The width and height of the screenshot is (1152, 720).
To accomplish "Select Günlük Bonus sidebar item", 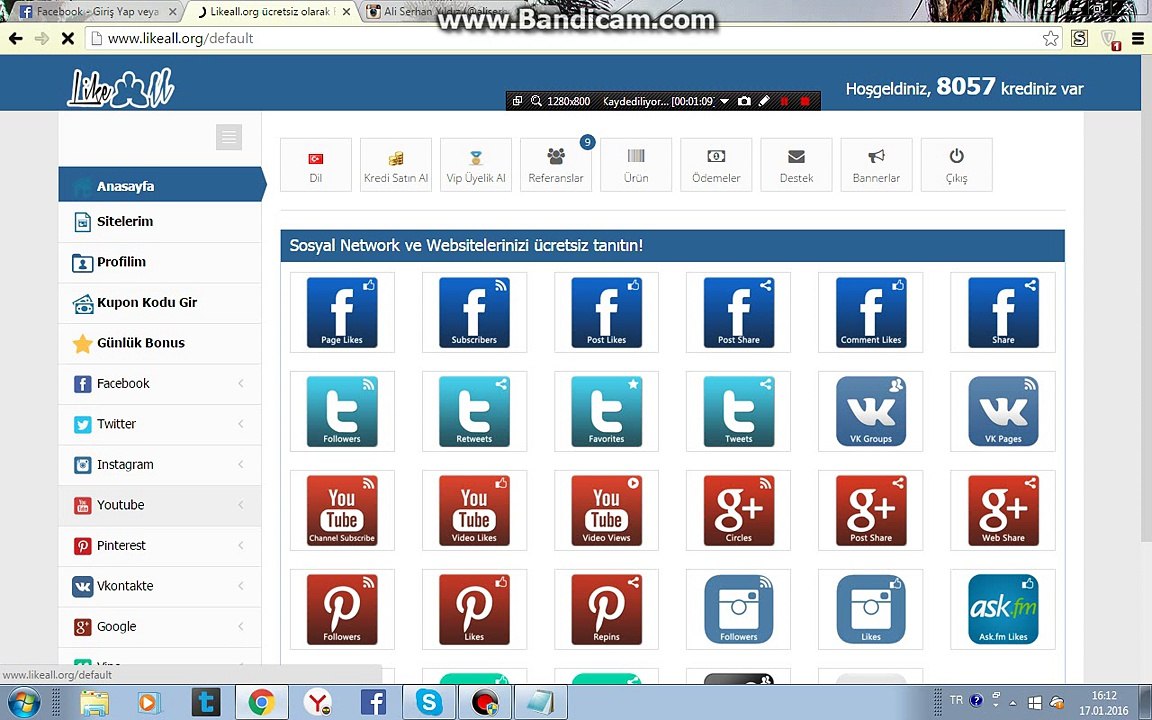I will pos(160,343).
